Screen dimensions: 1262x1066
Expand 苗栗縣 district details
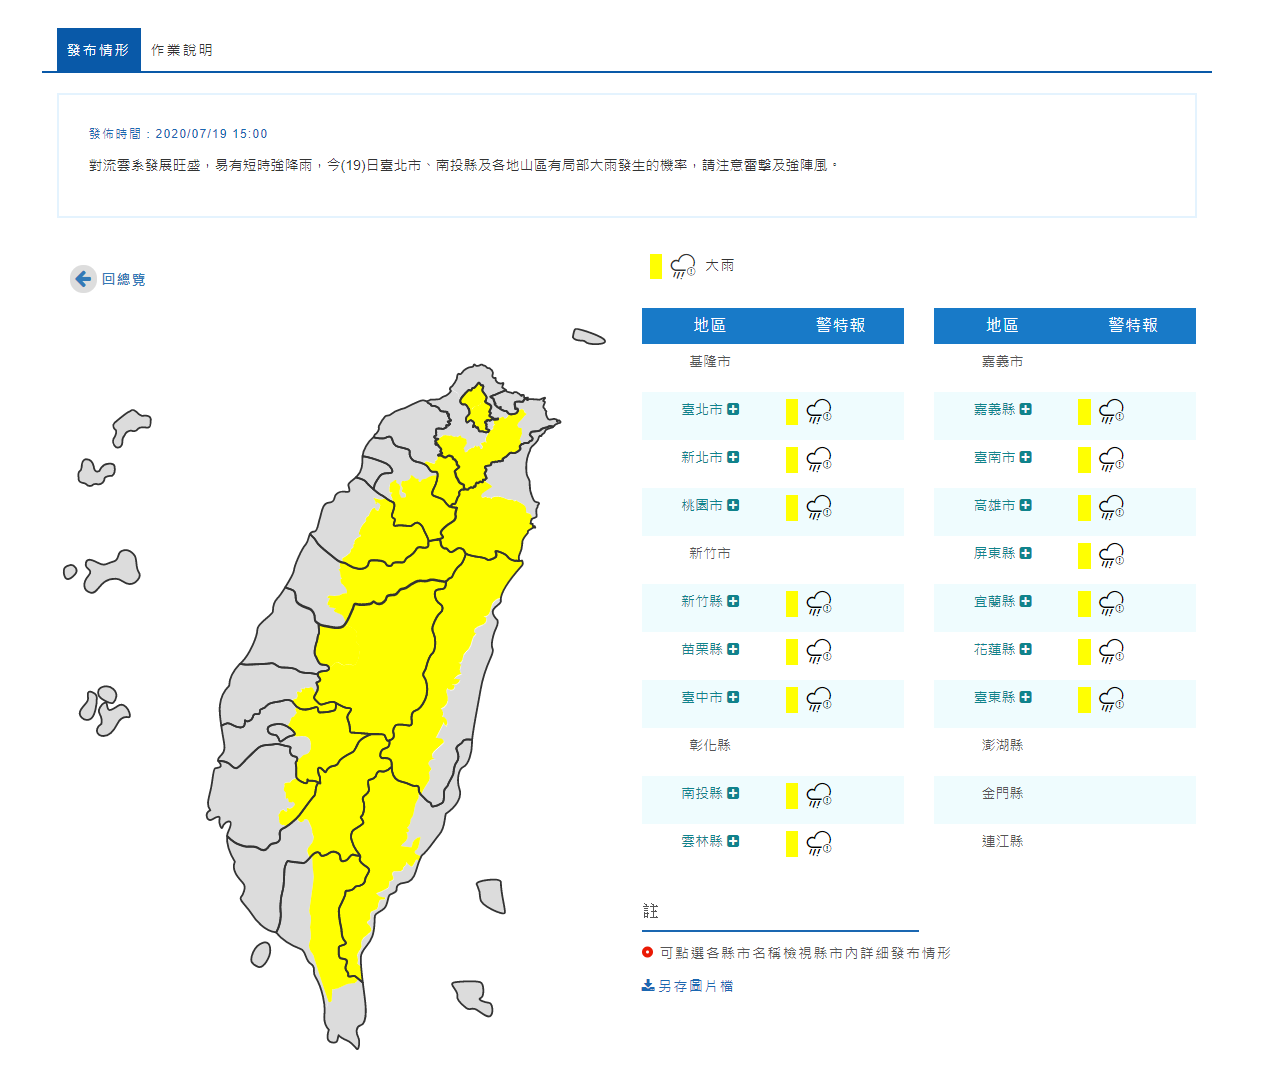(733, 649)
